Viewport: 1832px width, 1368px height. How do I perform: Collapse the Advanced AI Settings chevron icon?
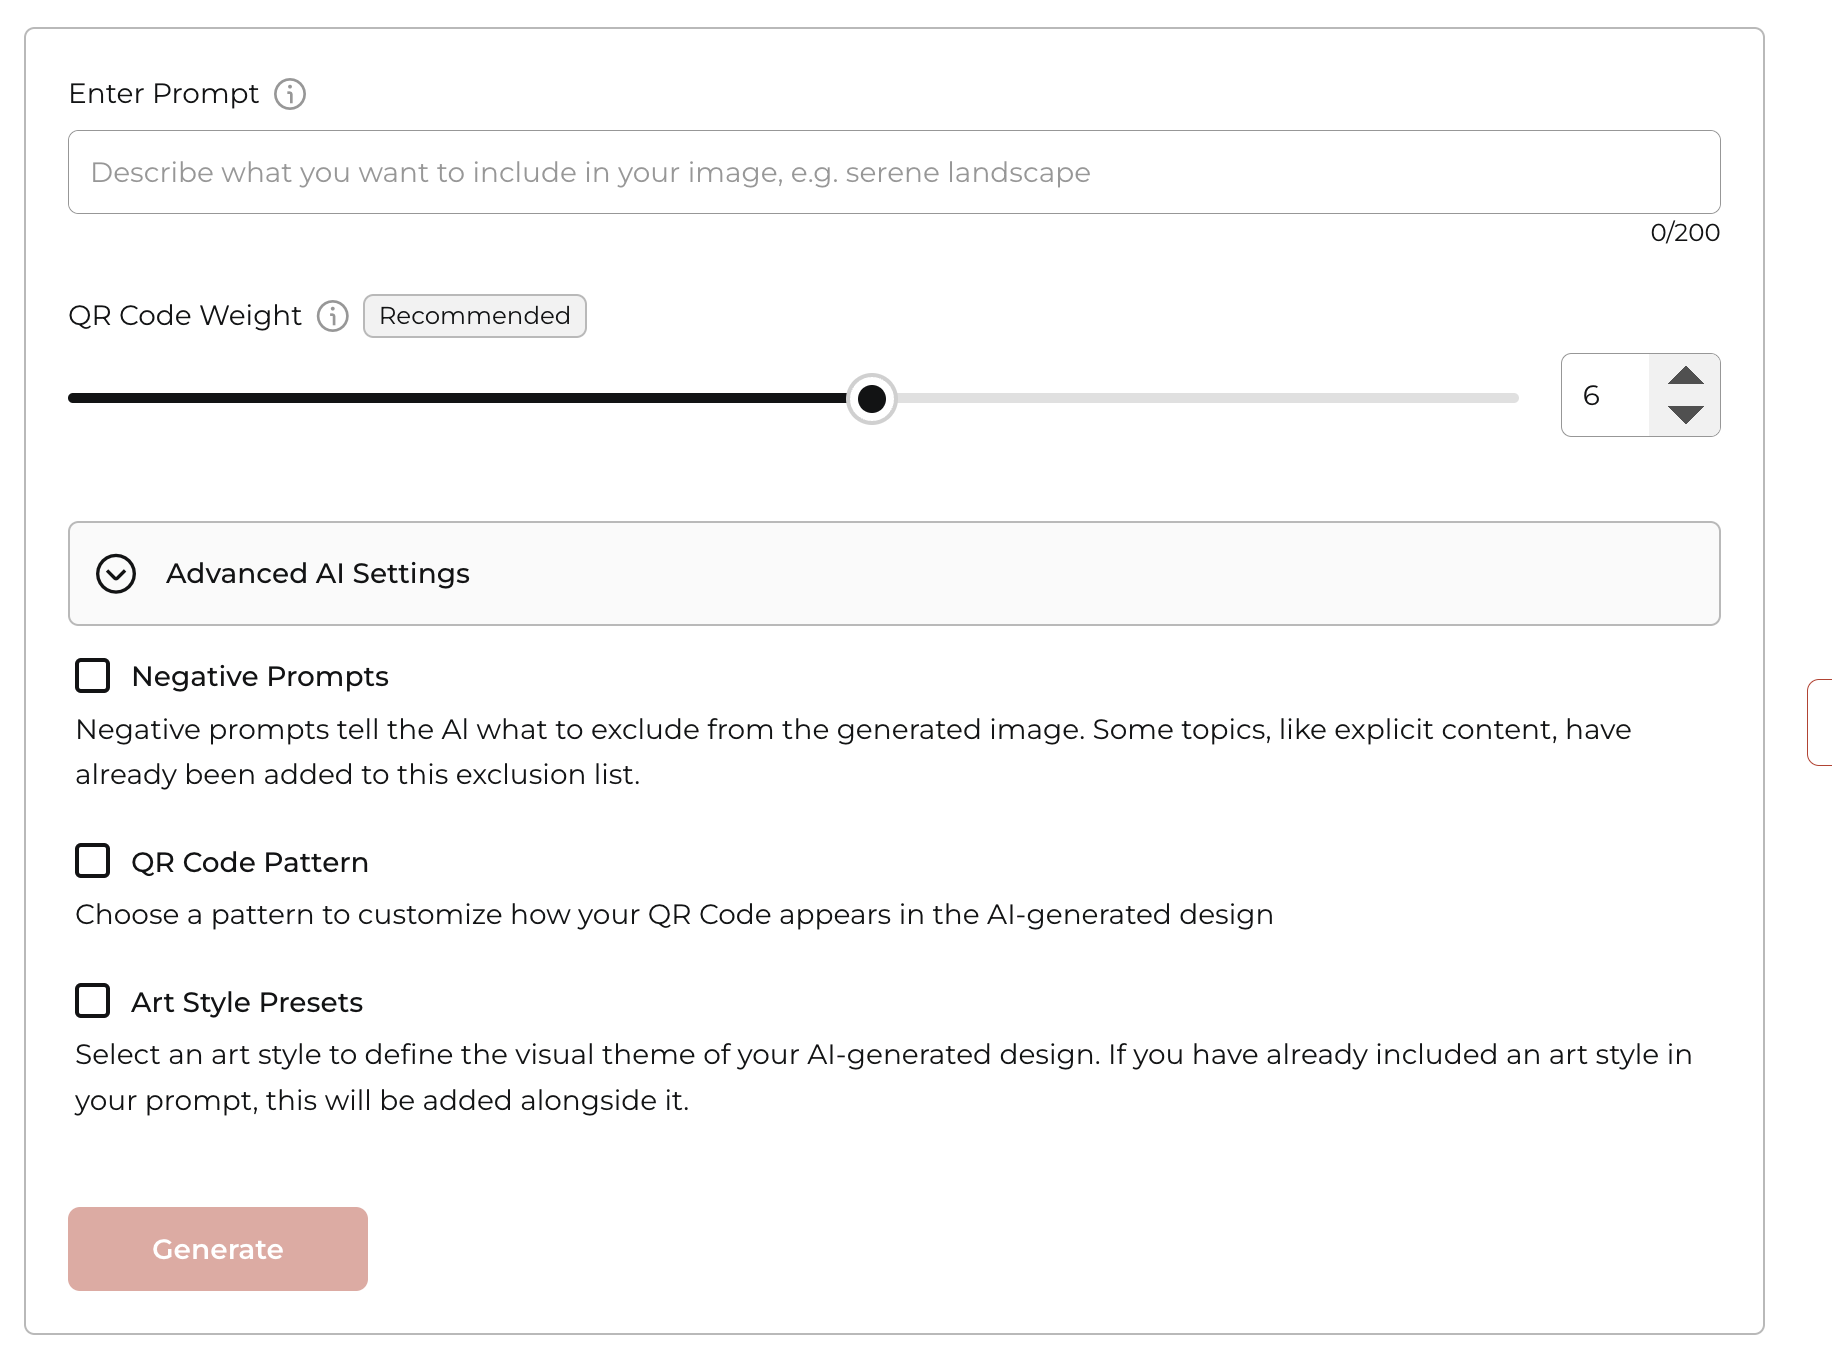[x=116, y=574]
